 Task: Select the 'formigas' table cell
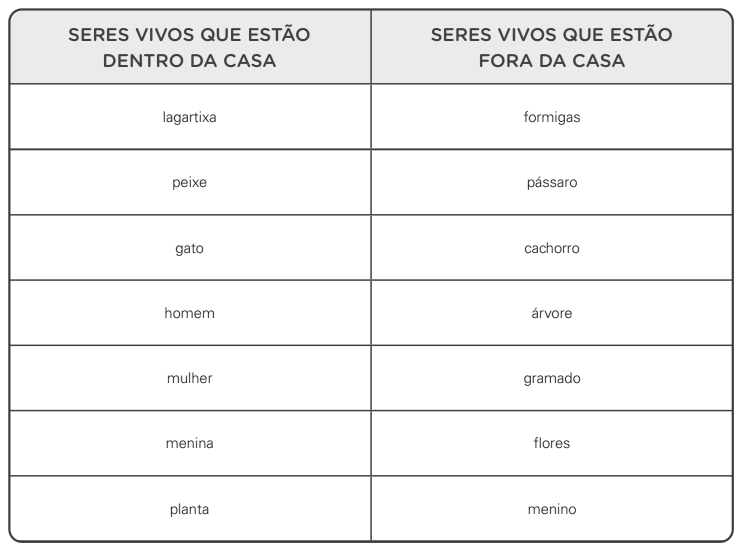551,117
